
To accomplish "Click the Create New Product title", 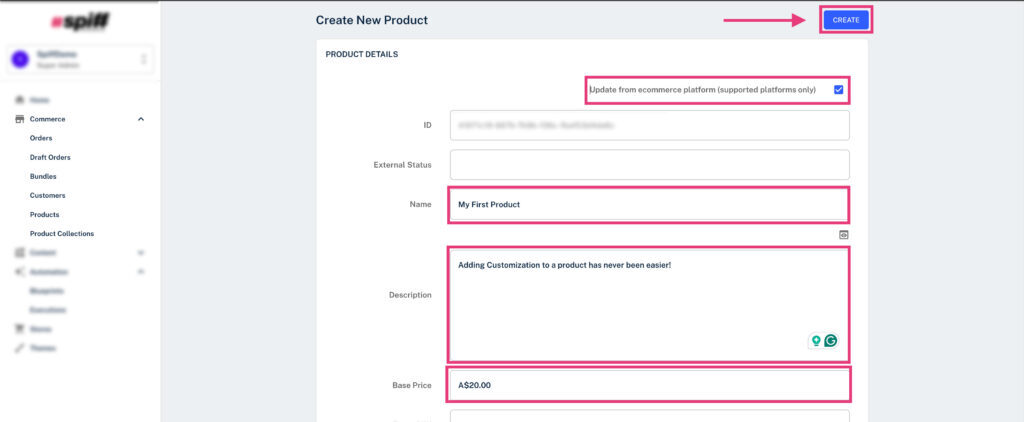I will pos(372,20).
